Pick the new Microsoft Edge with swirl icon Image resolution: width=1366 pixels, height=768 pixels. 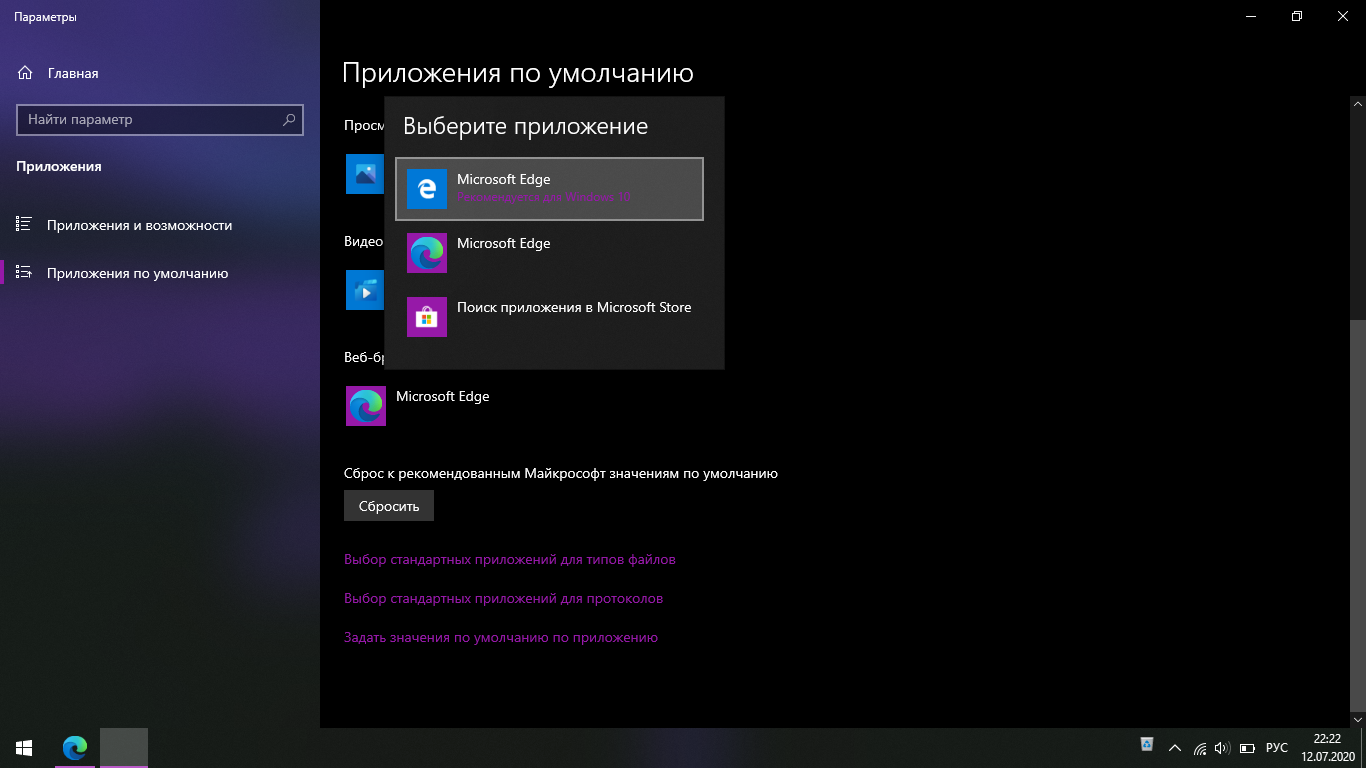[x=549, y=253]
